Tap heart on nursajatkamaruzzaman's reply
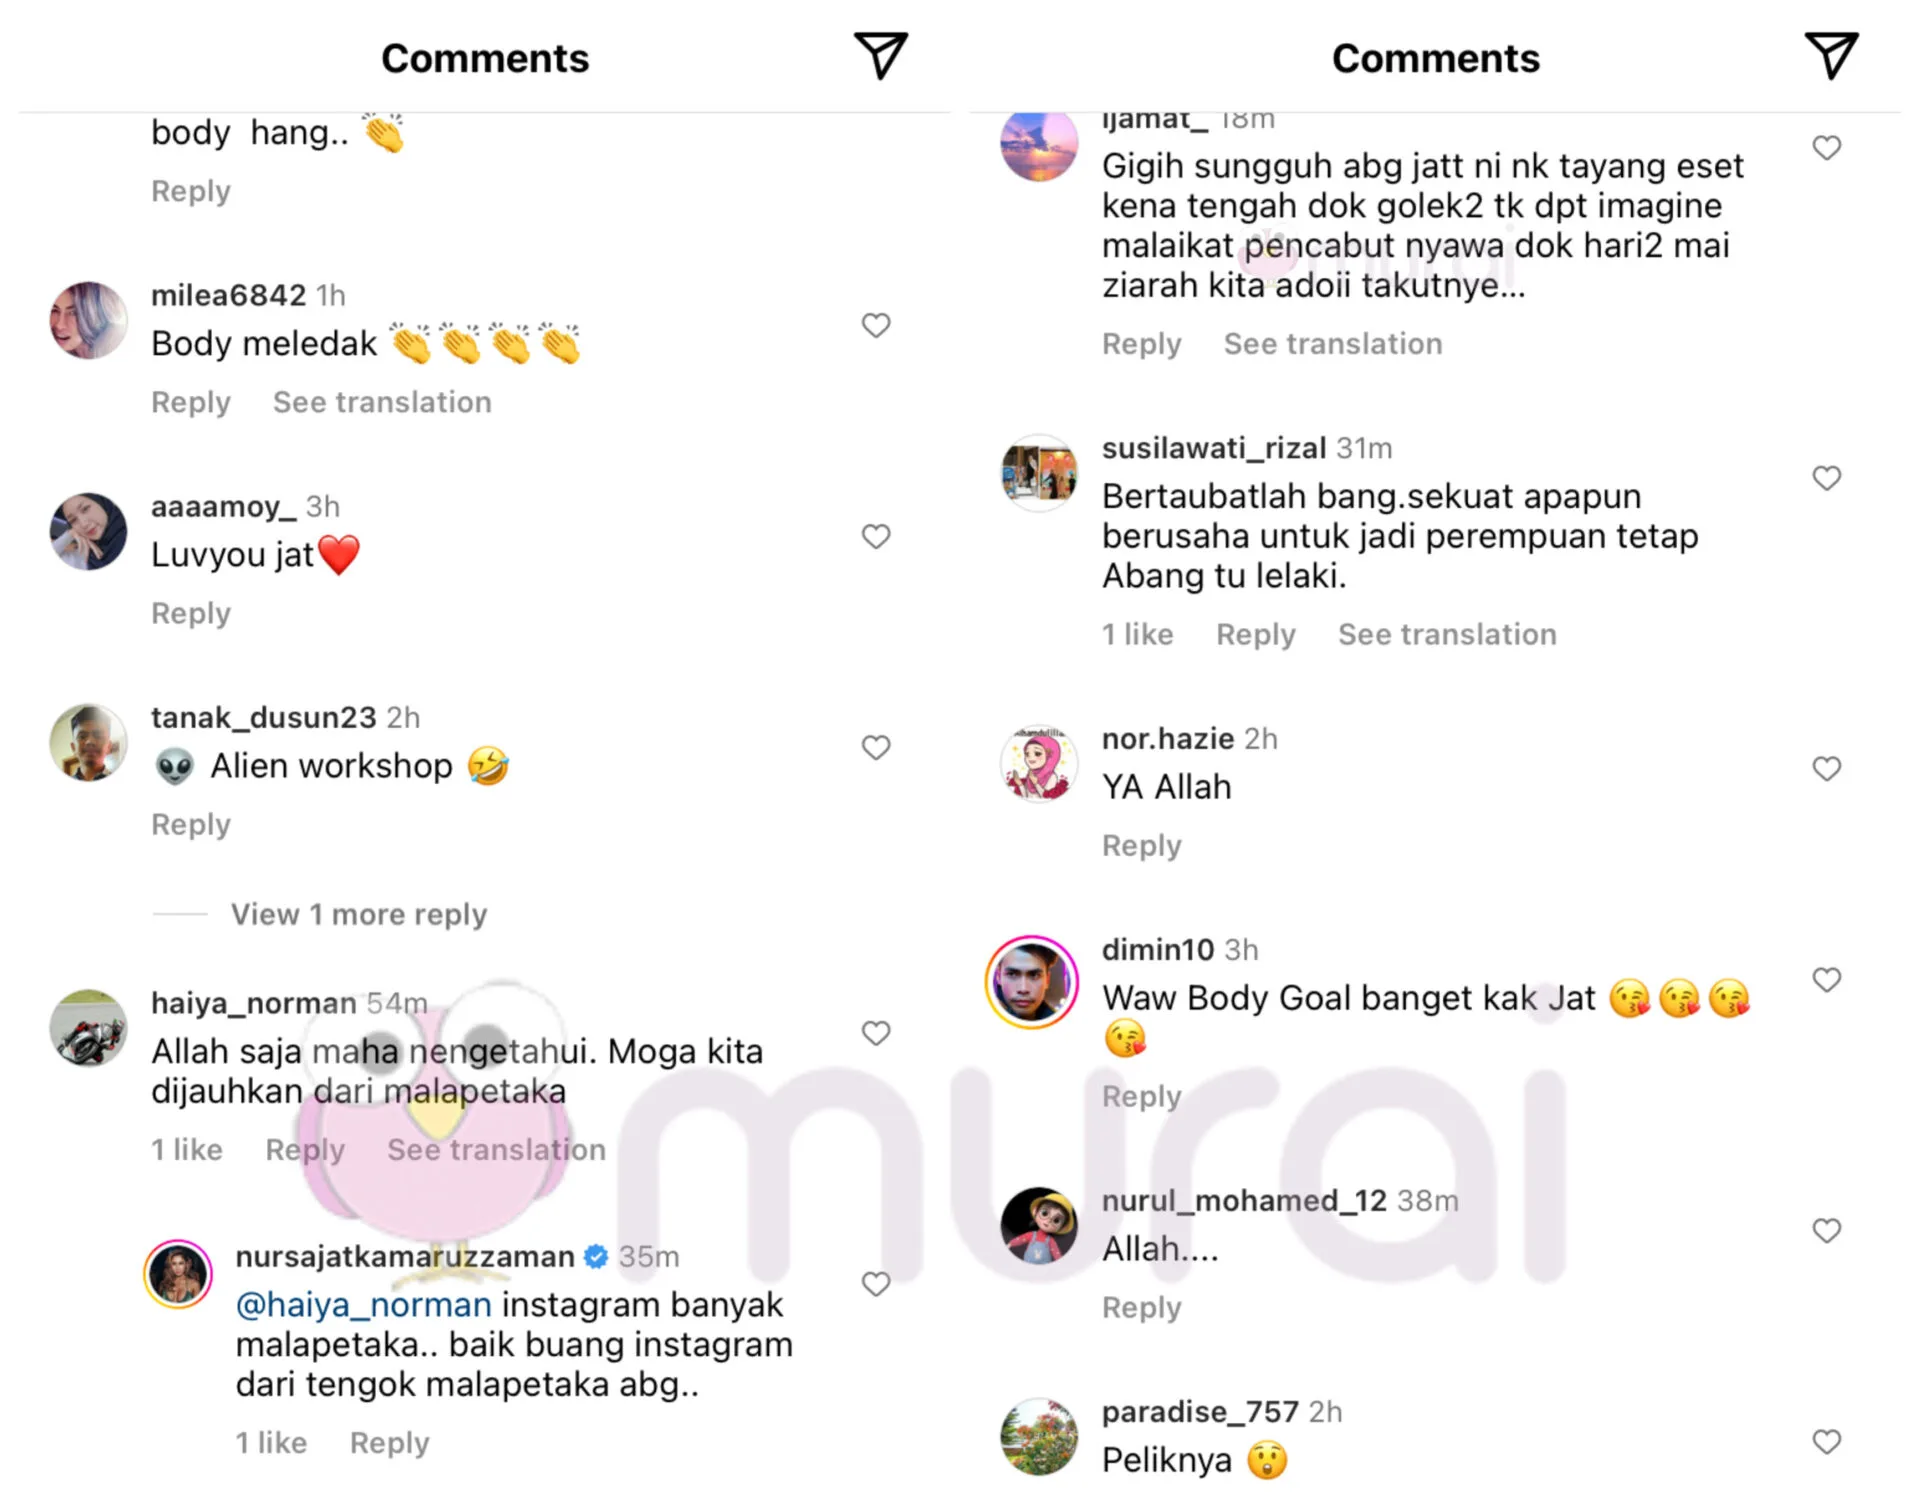 (876, 1284)
